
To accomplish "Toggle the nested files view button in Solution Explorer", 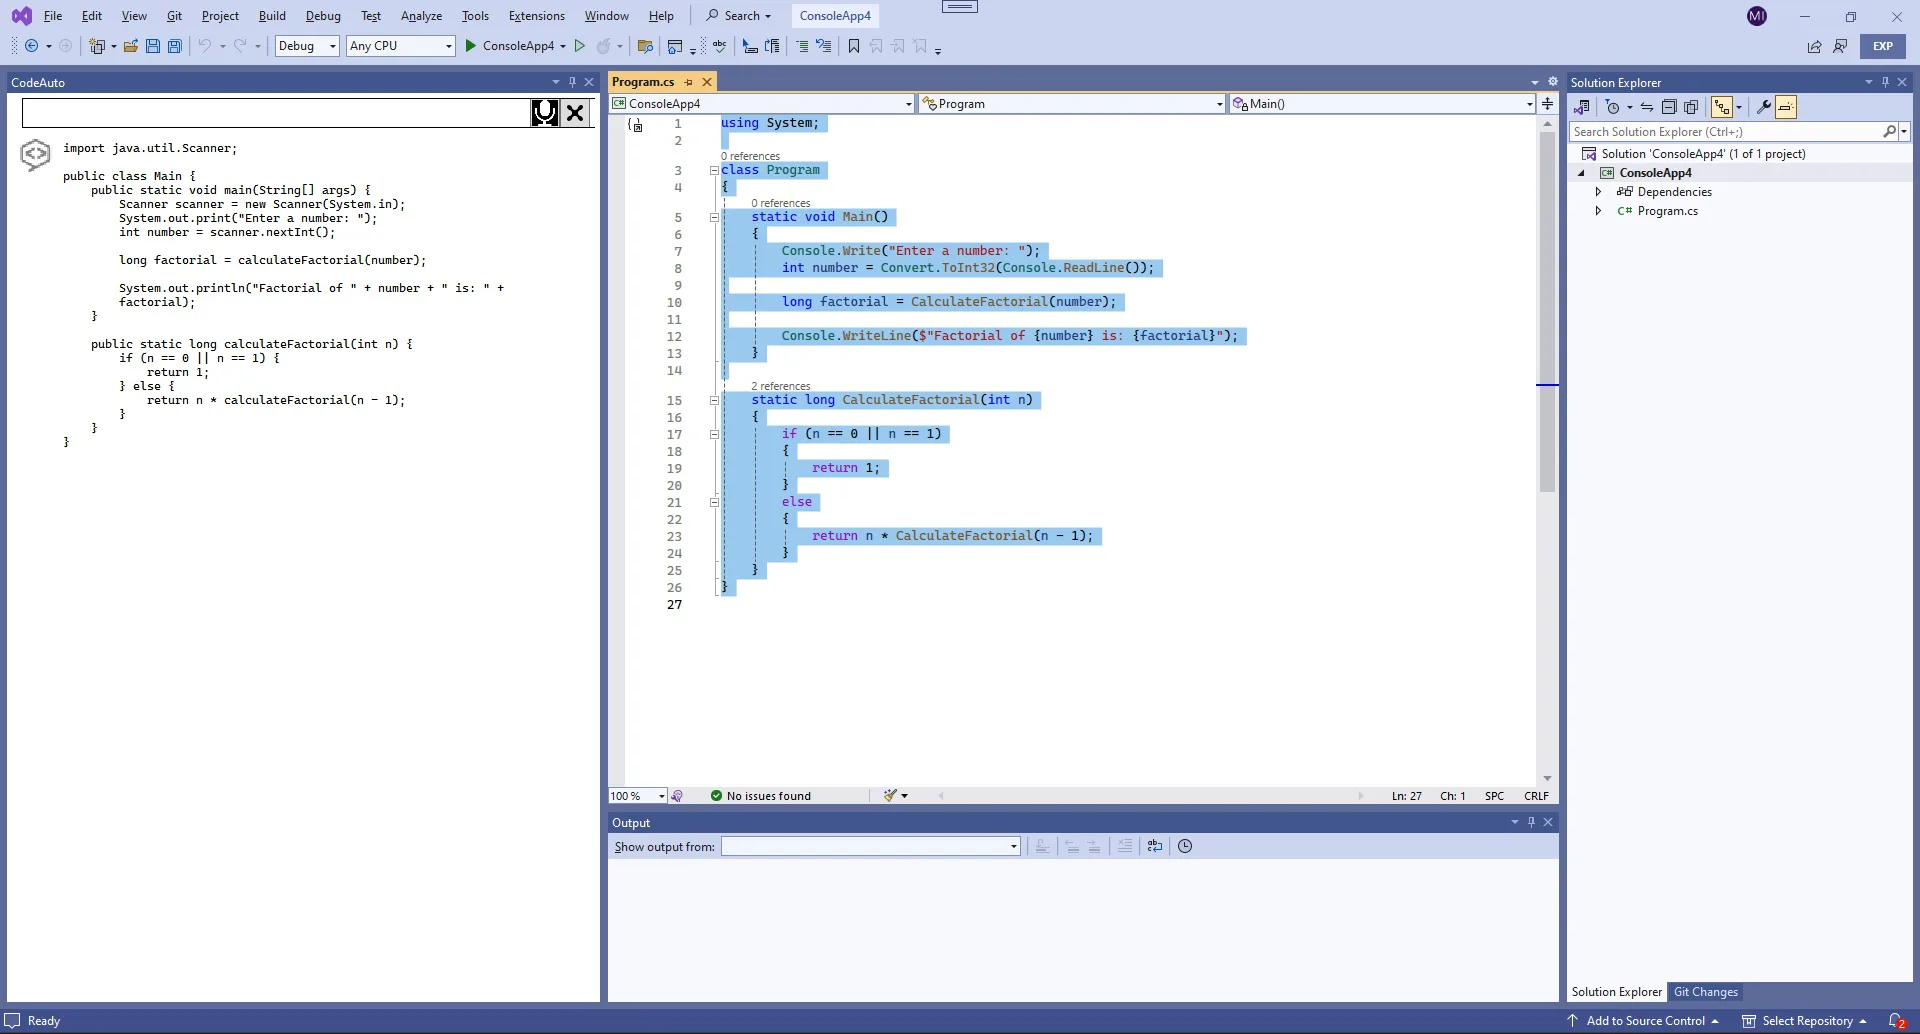I will pyautogui.click(x=1722, y=107).
